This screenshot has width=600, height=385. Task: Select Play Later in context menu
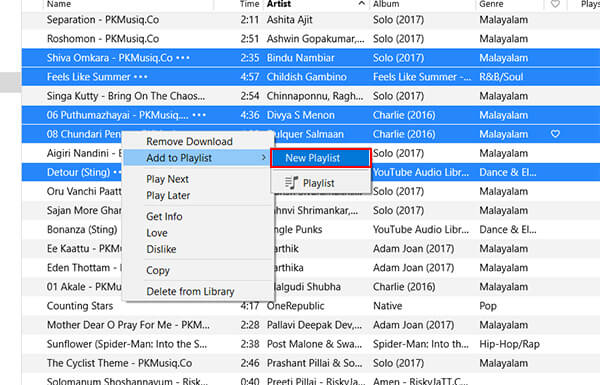coord(168,196)
